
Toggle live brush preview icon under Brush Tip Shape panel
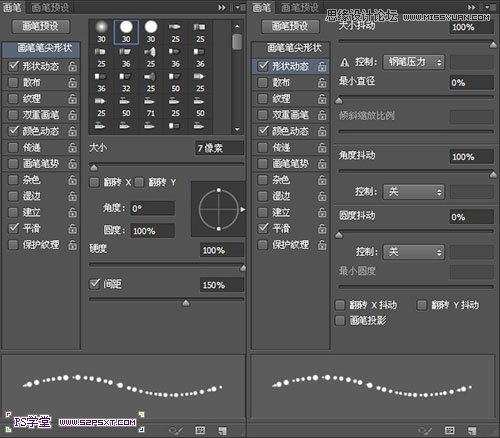pyautogui.click(x=176, y=430)
